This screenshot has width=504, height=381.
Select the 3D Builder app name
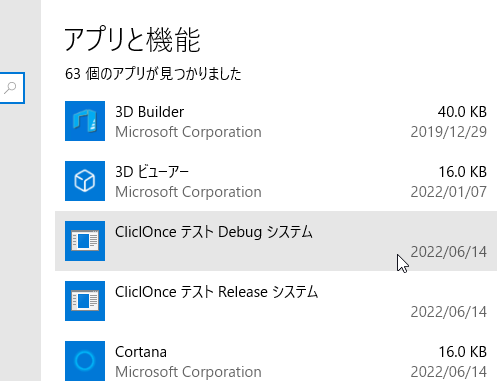[x=149, y=112]
